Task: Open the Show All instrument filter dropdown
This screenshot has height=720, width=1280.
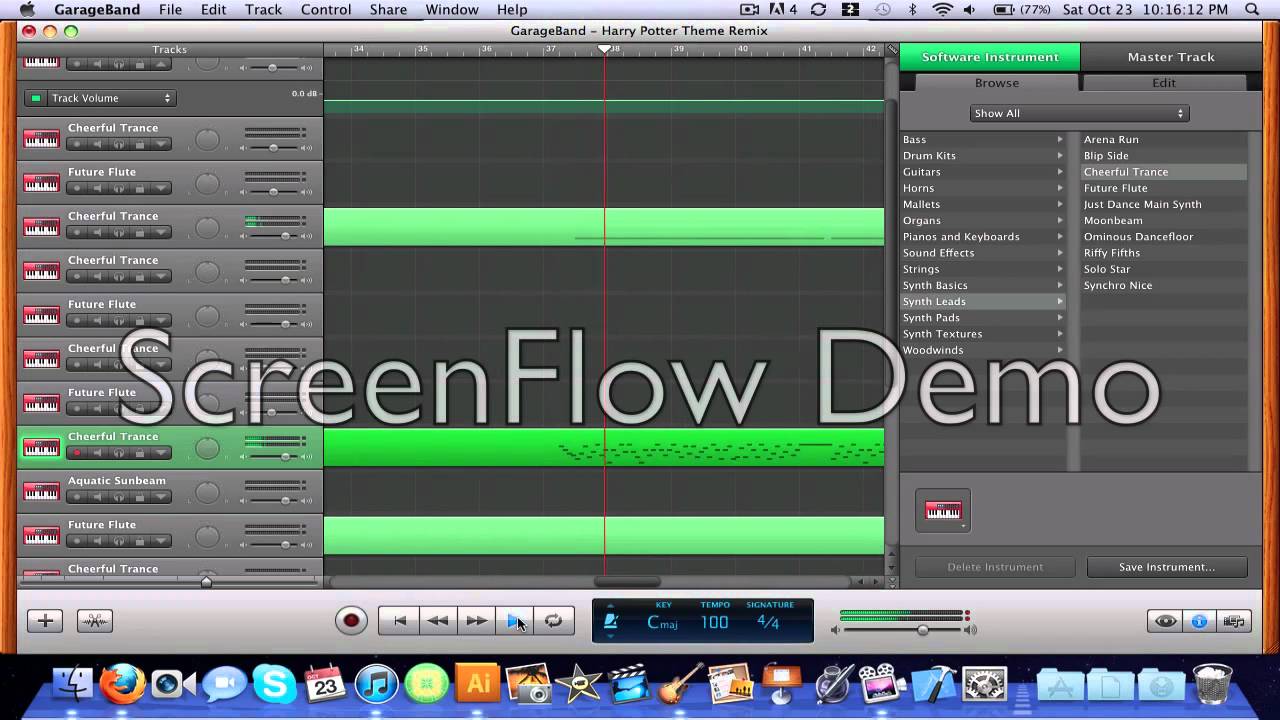Action: click(x=1078, y=113)
